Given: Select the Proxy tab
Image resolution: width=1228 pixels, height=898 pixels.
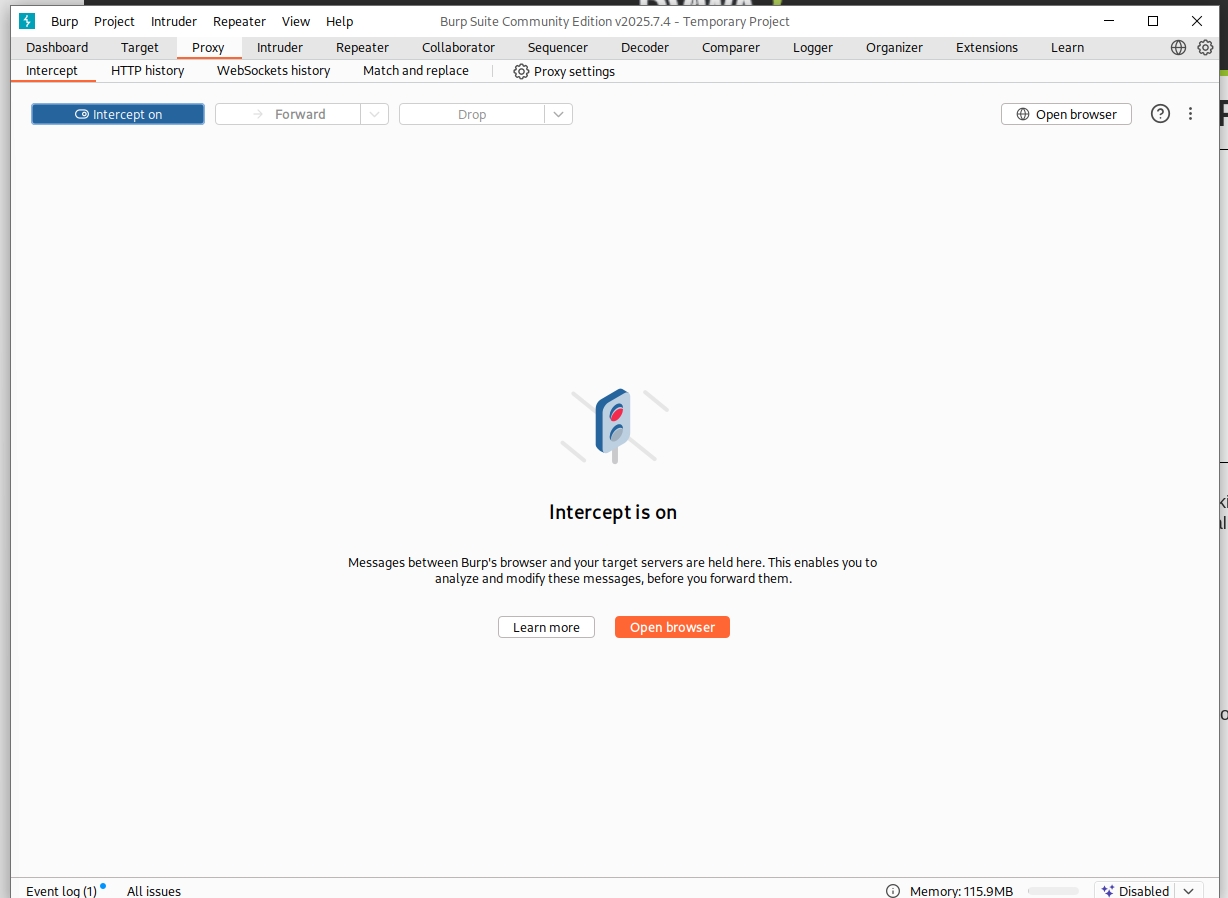Looking at the screenshot, I should pyautogui.click(x=208, y=47).
